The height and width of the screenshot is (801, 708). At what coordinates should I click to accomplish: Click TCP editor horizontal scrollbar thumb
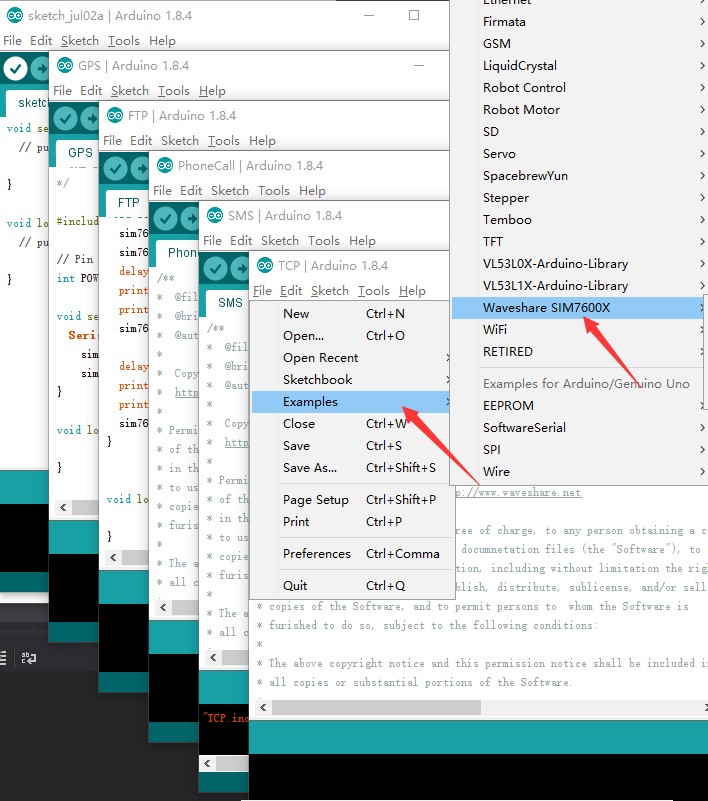click(x=376, y=708)
